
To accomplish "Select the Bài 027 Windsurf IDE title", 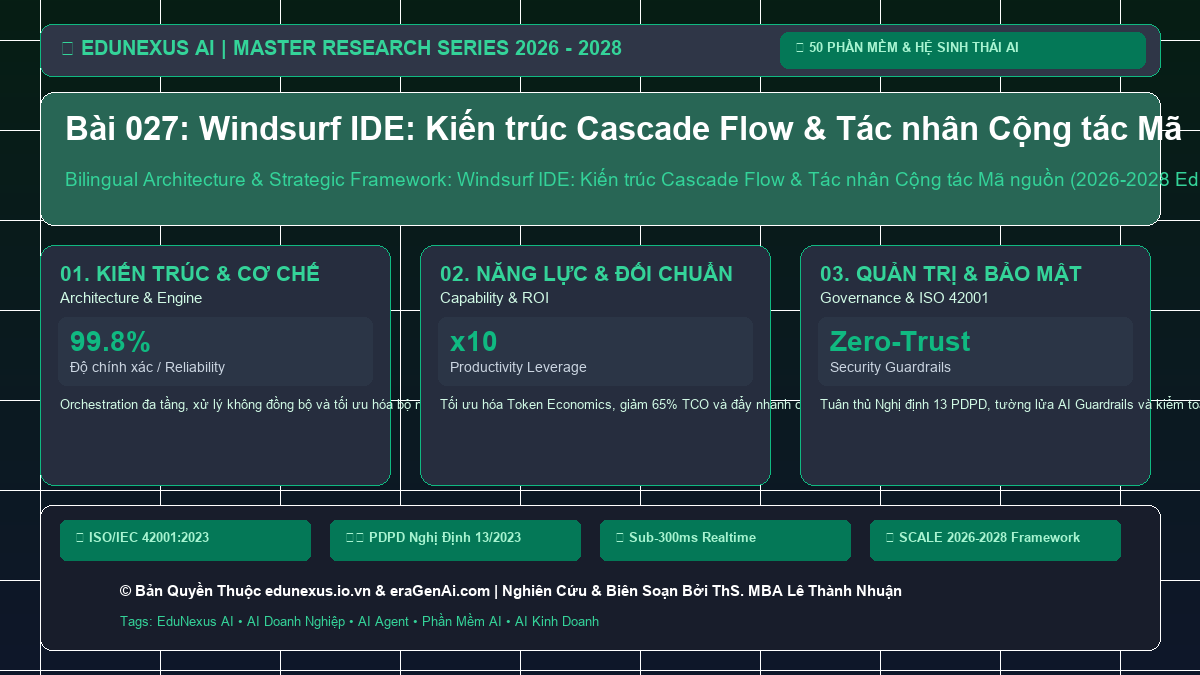I will tap(623, 129).
